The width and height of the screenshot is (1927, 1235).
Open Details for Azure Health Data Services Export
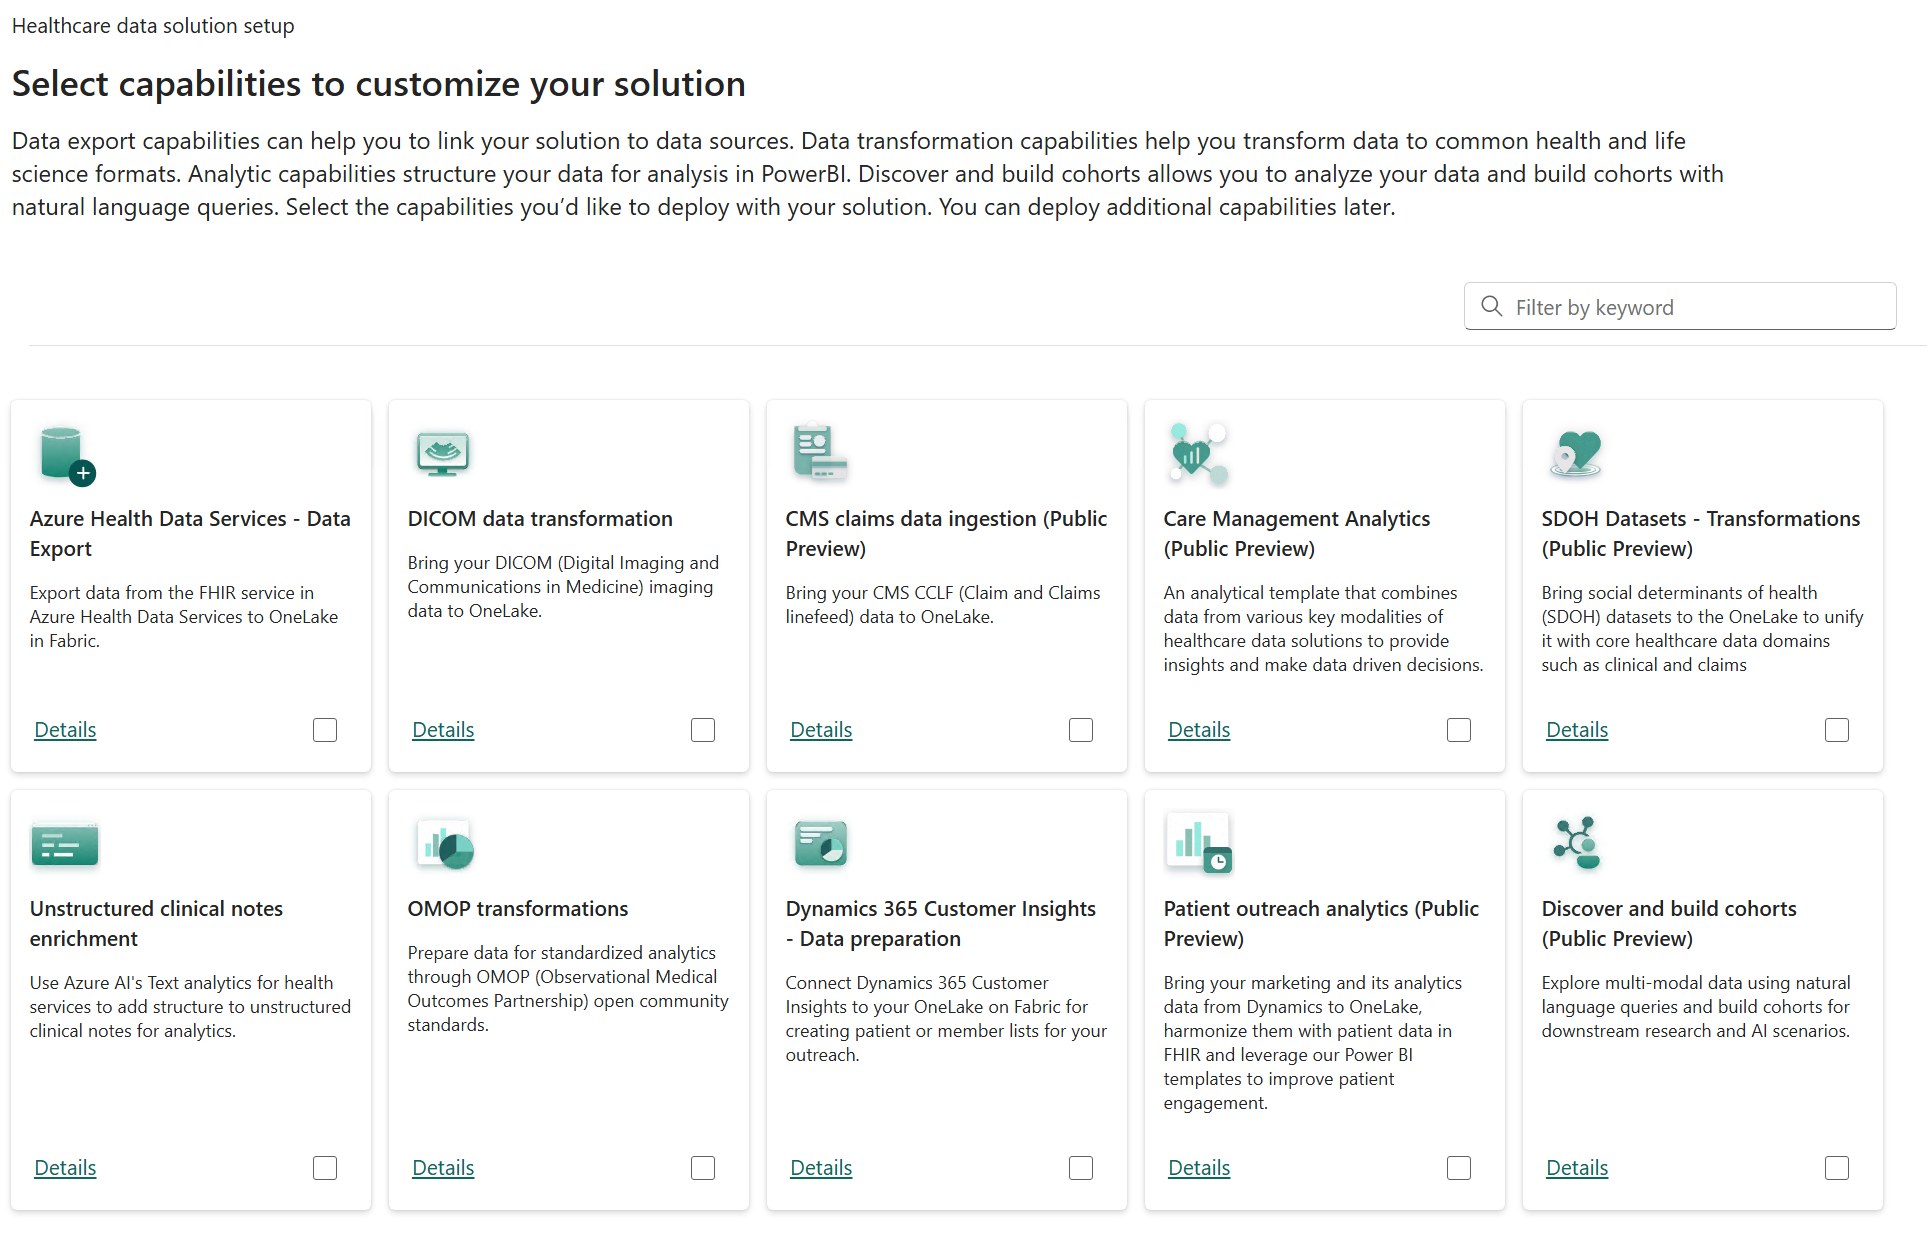pyautogui.click(x=65, y=730)
